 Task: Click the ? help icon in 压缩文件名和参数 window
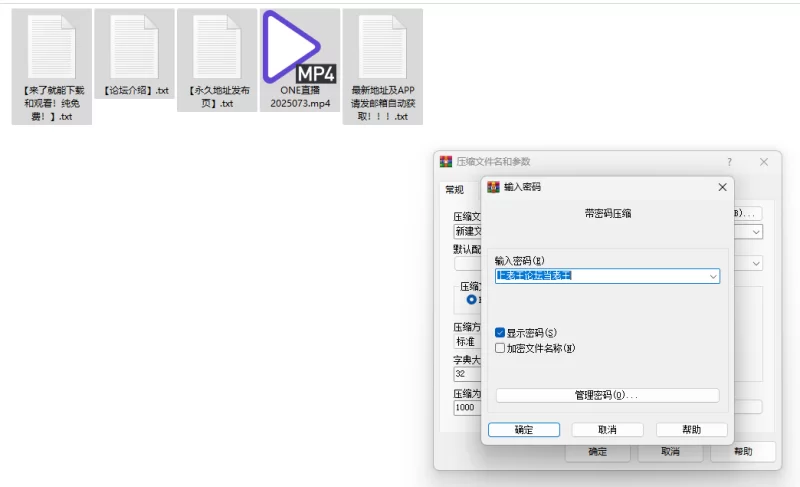(730, 162)
